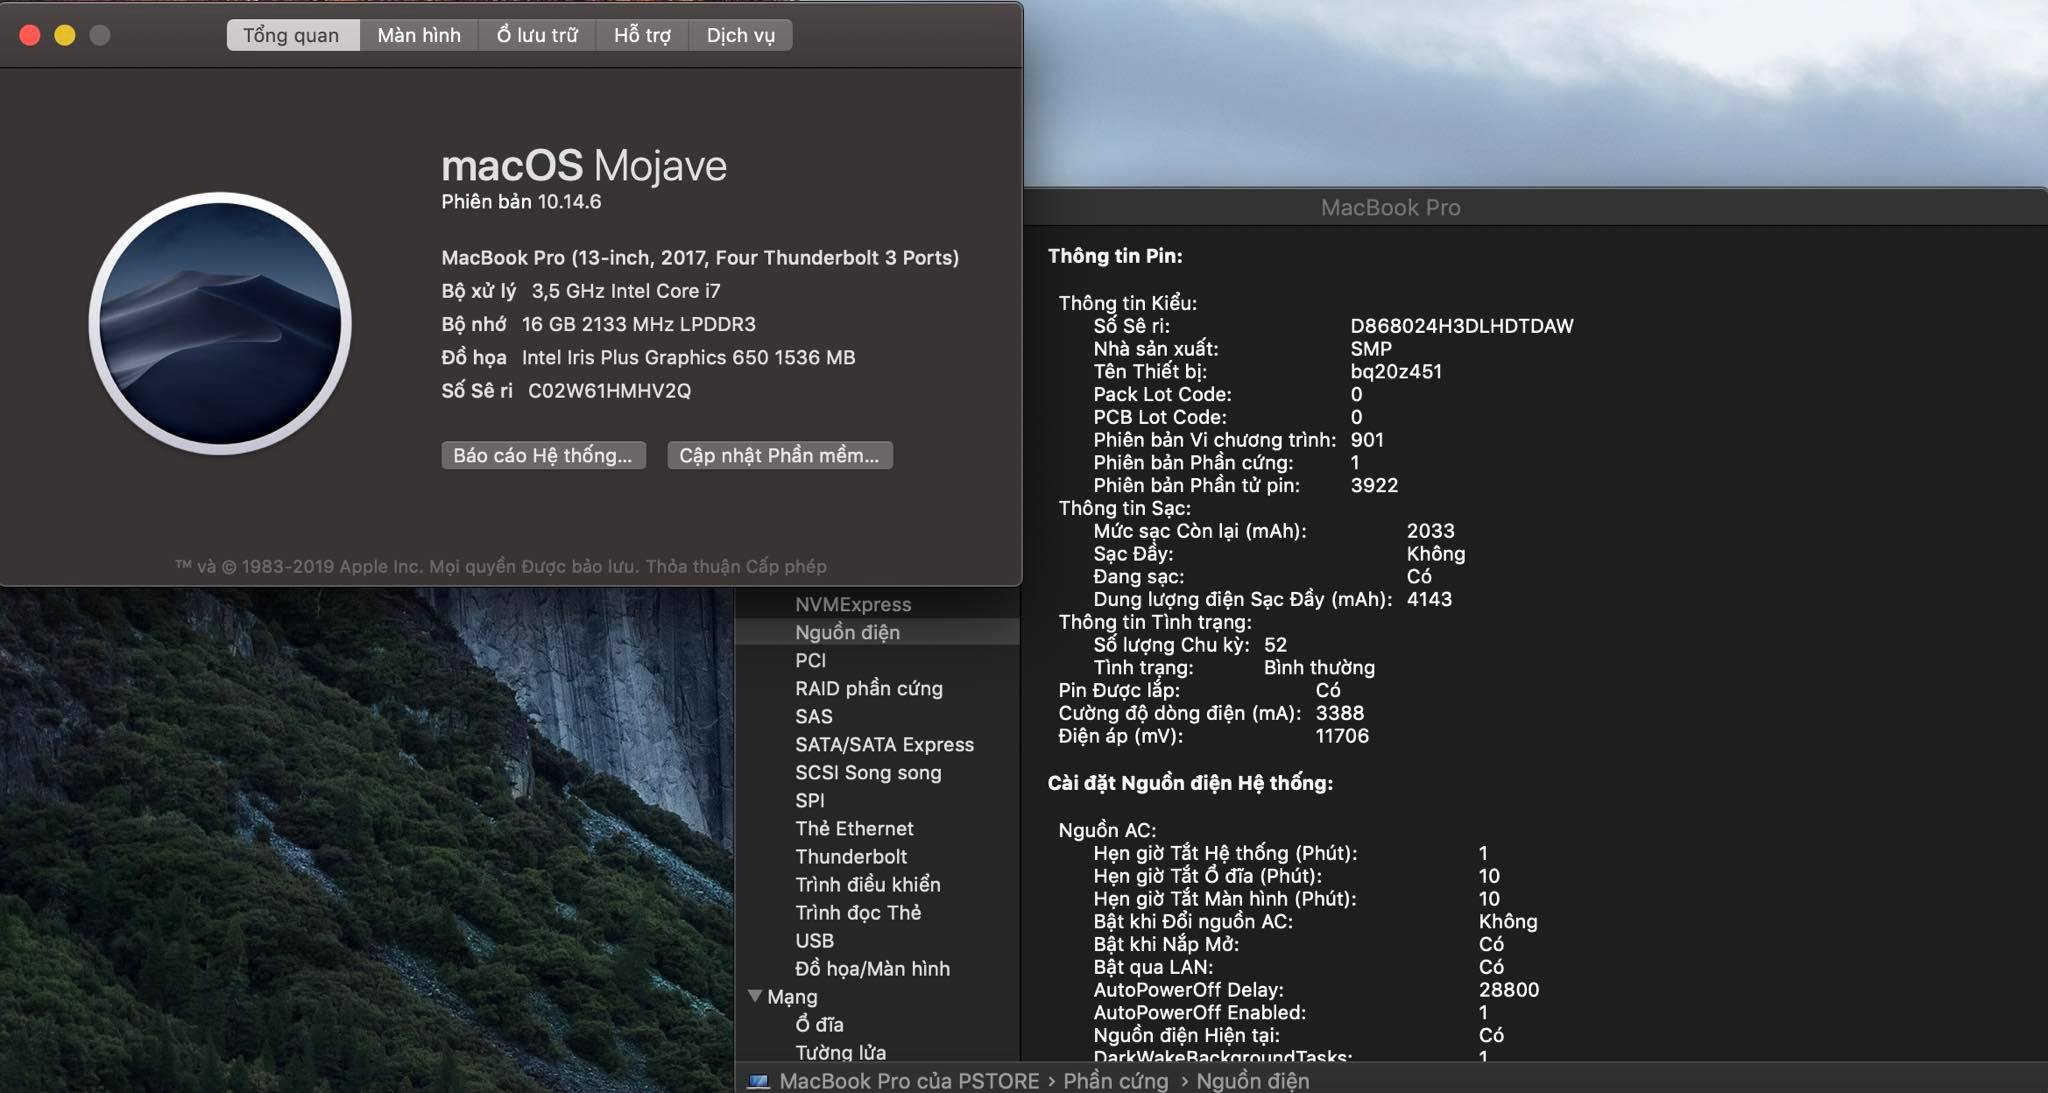The width and height of the screenshot is (2048, 1093).
Task: Click Báo cáo Hệ thống button
Action: point(543,455)
